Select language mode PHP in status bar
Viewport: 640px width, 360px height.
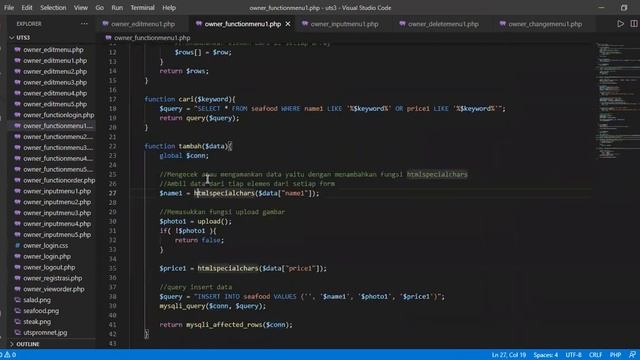point(616,355)
